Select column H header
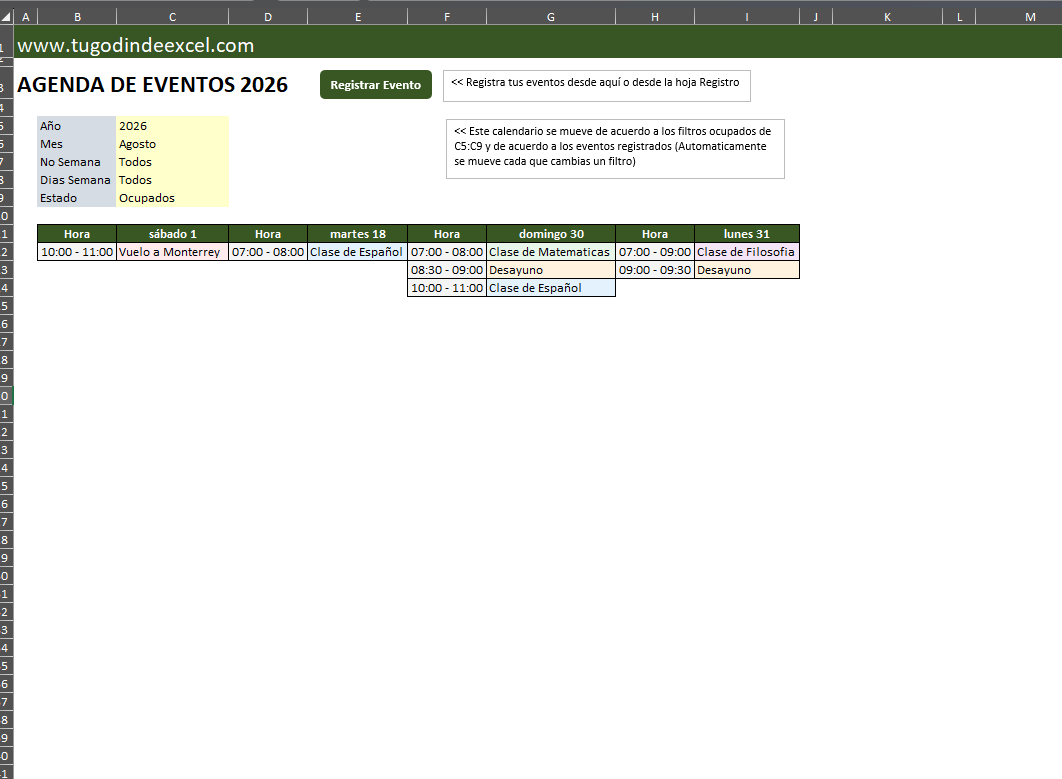The width and height of the screenshot is (1062, 779). (x=655, y=17)
